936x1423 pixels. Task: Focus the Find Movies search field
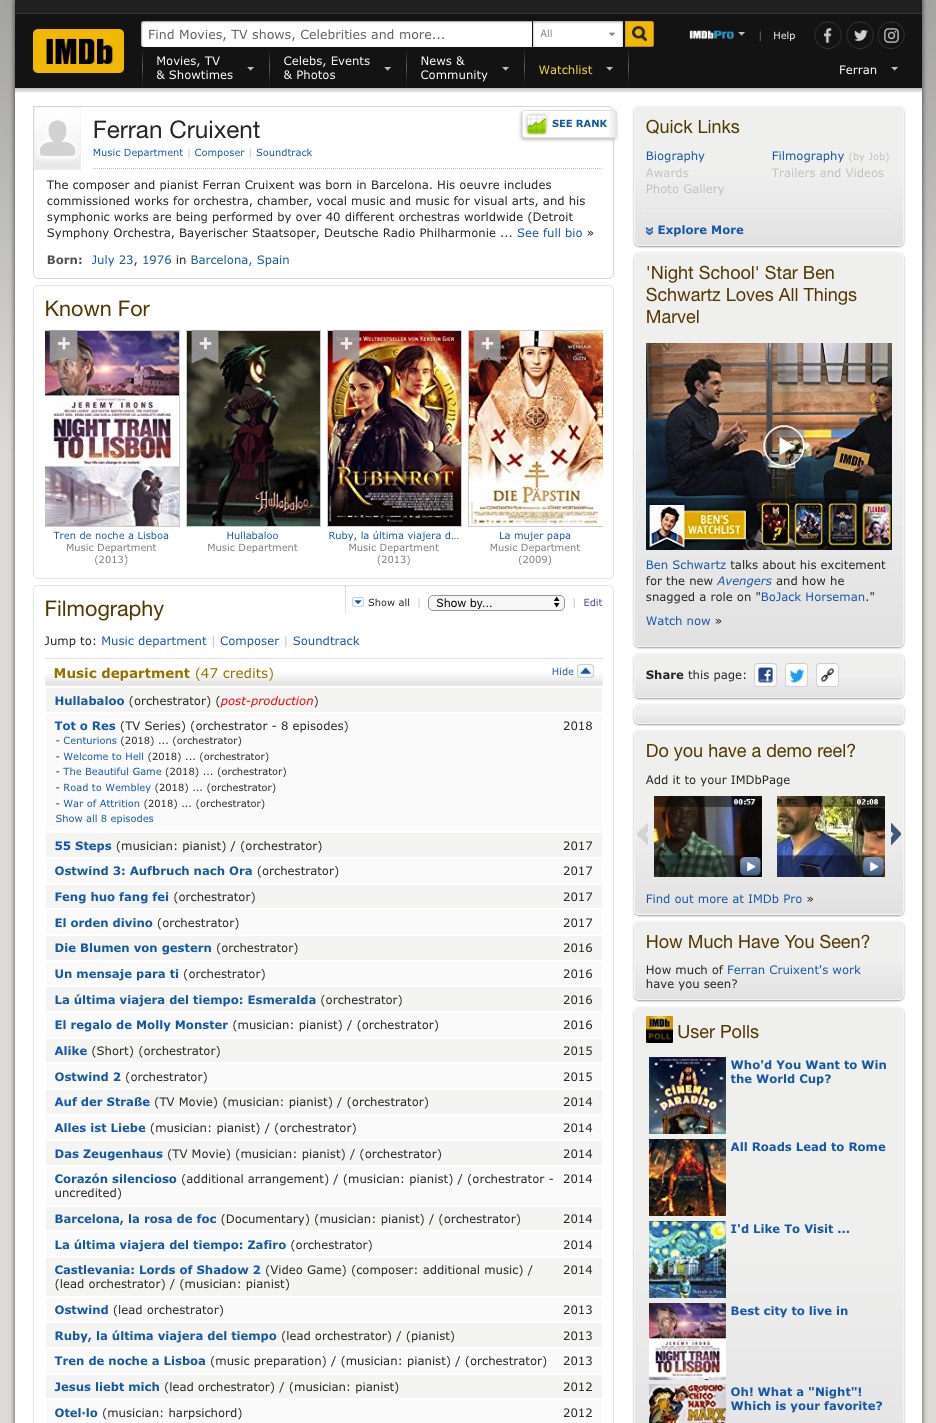pos(337,34)
